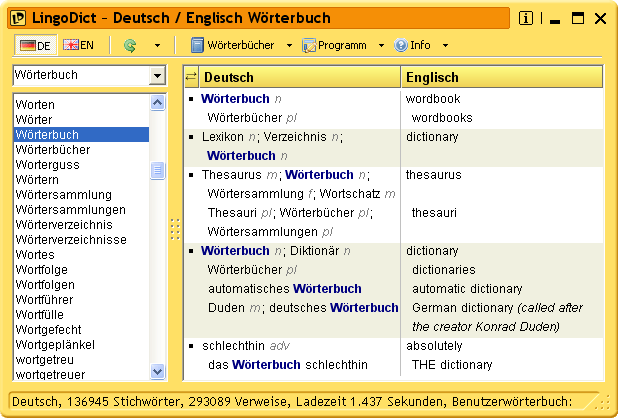The width and height of the screenshot is (619, 419).
Task: Click Wörtersammlung in Thesaurus entry
Action: 255,194
